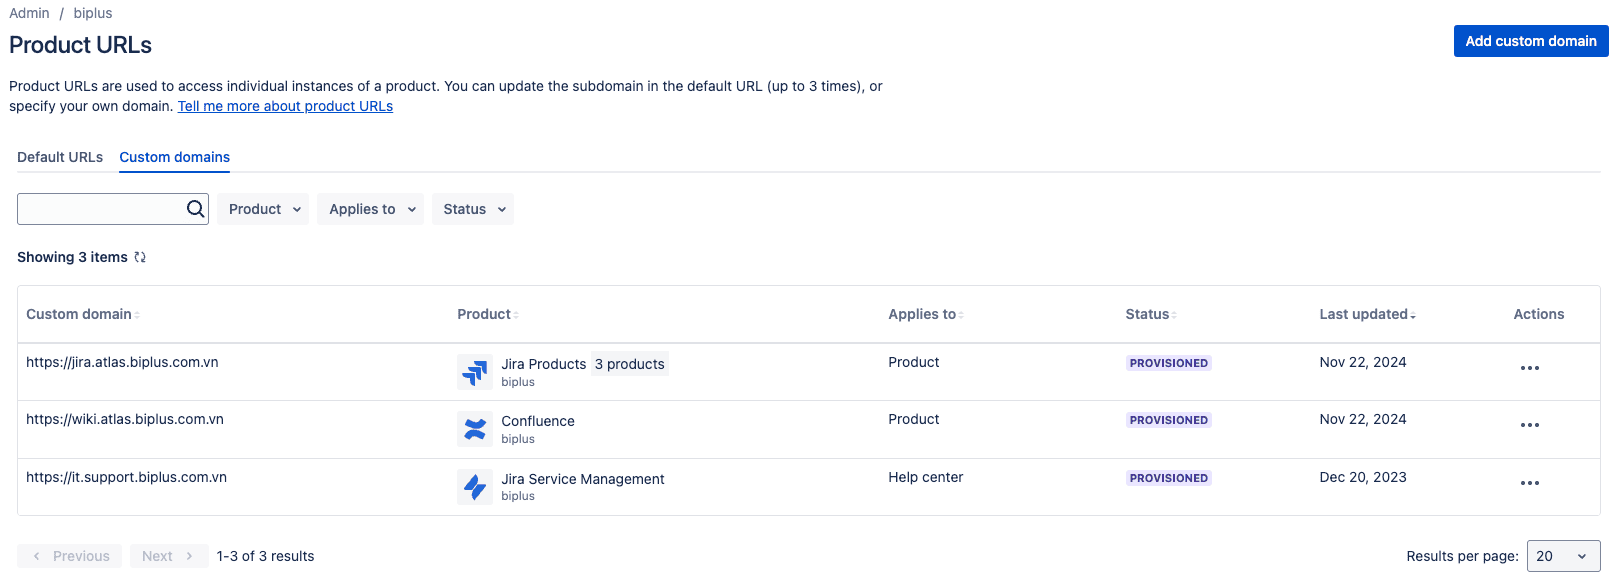
Task: Click Jira Service Management product name
Action: tap(583, 479)
